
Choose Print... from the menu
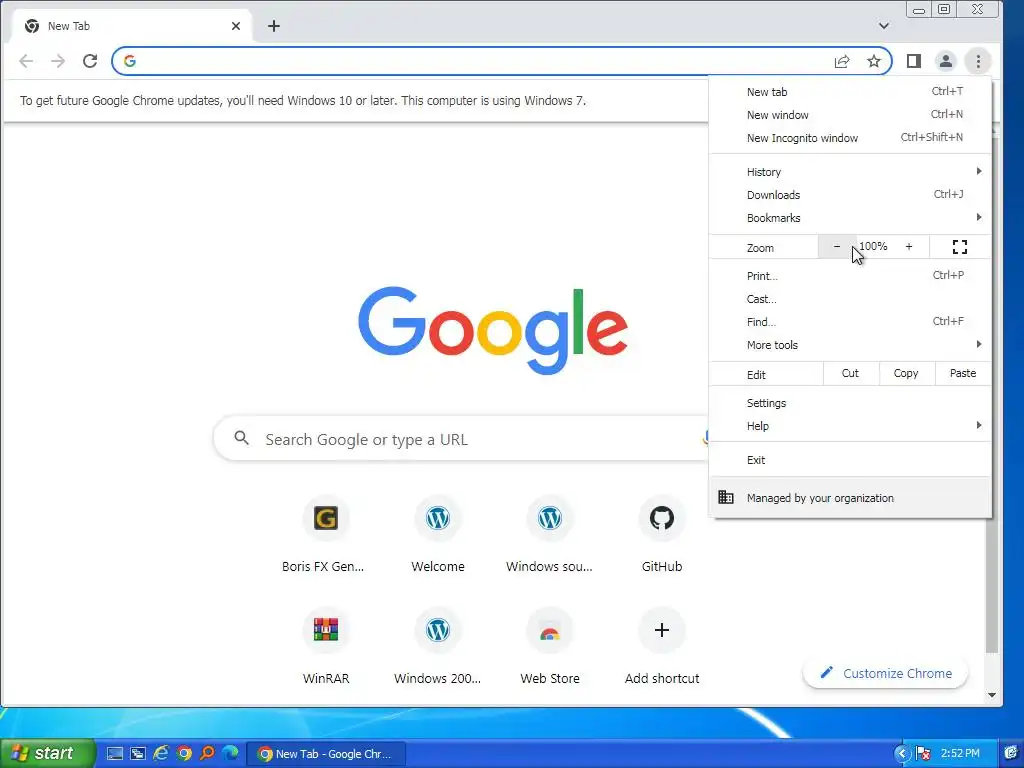point(850,276)
